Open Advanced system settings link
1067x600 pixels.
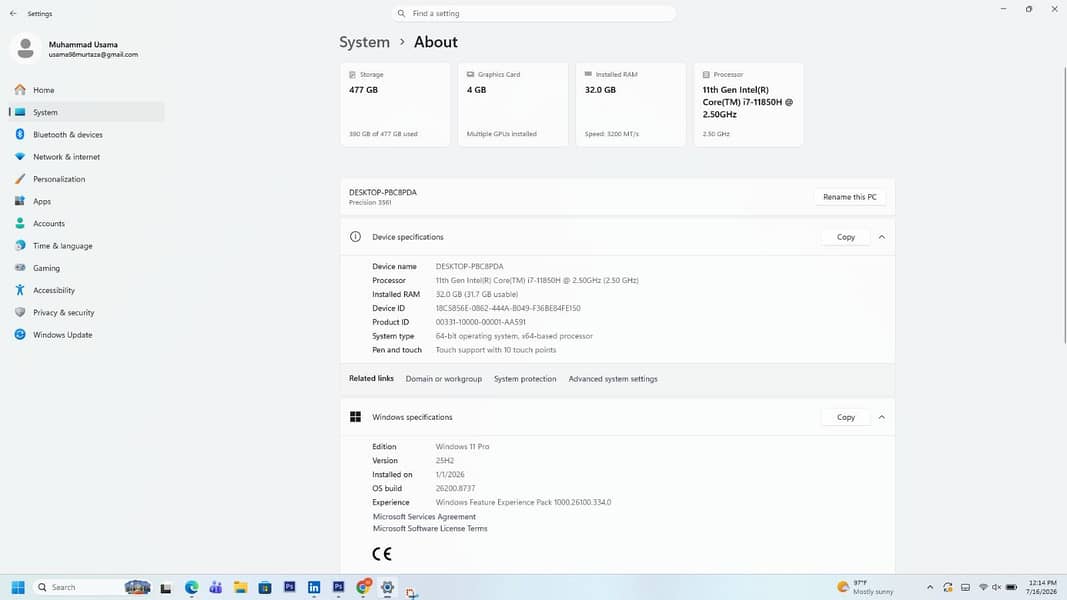[612, 379]
